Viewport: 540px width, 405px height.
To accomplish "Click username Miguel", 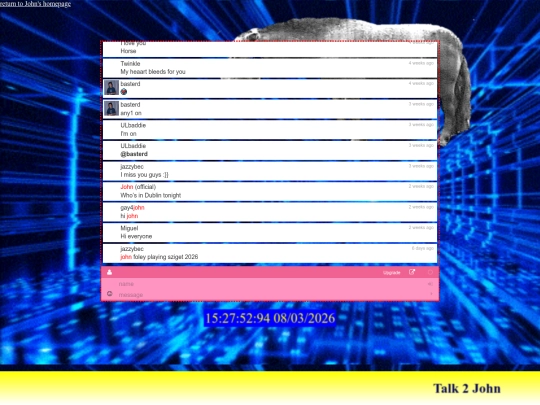I will [129, 228].
